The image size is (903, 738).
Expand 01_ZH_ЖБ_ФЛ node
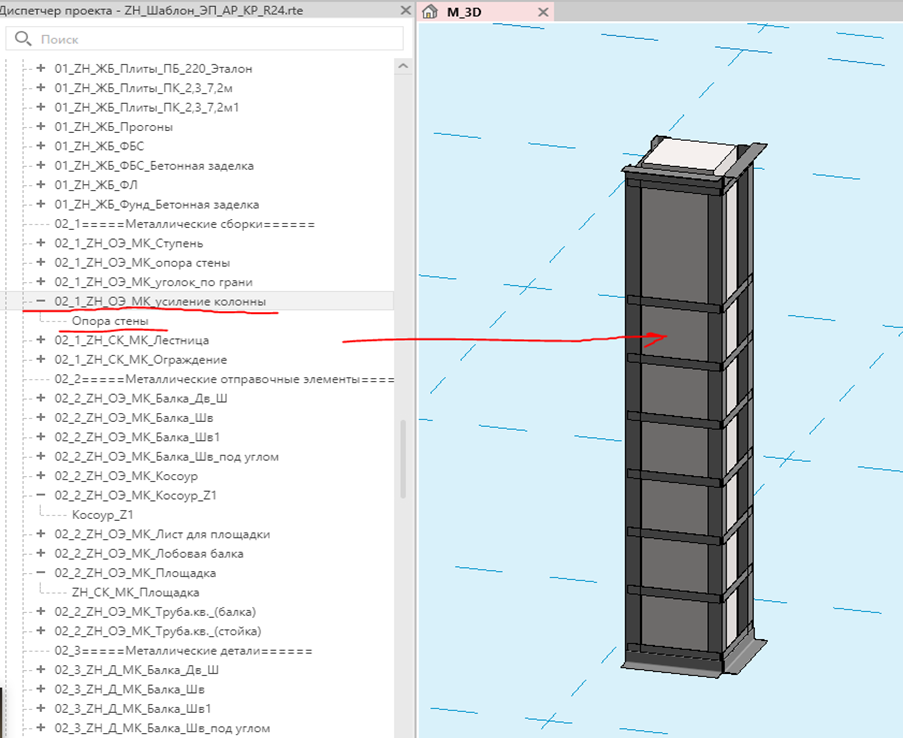tap(41, 184)
